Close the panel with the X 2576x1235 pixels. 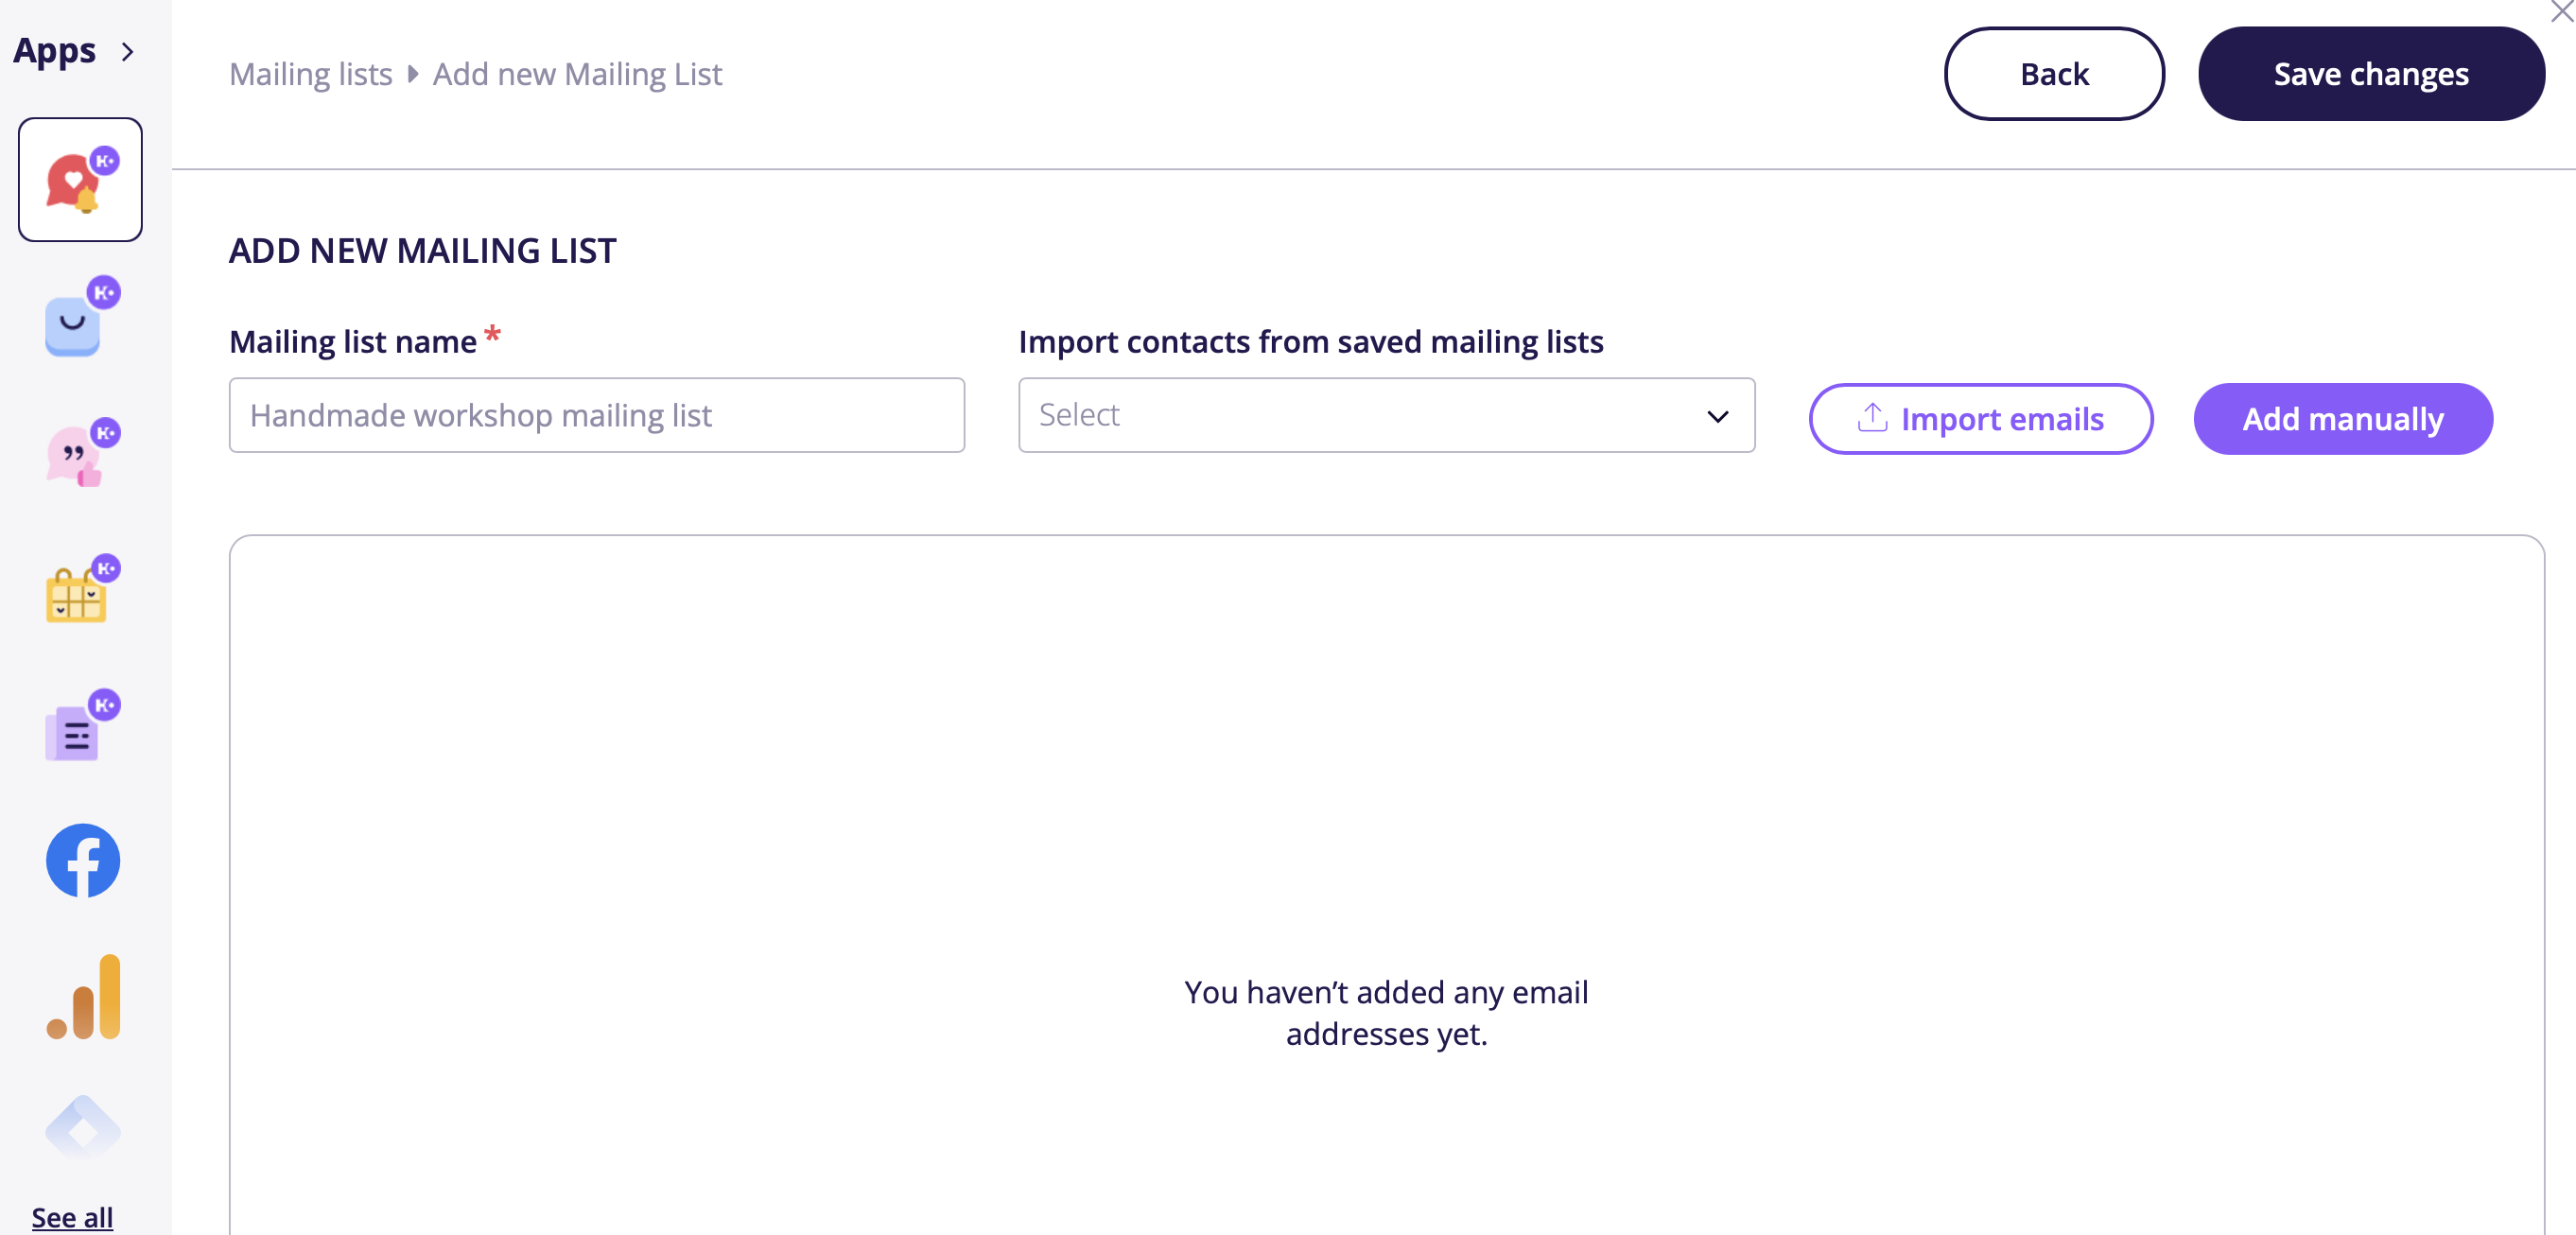(x=2562, y=12)
